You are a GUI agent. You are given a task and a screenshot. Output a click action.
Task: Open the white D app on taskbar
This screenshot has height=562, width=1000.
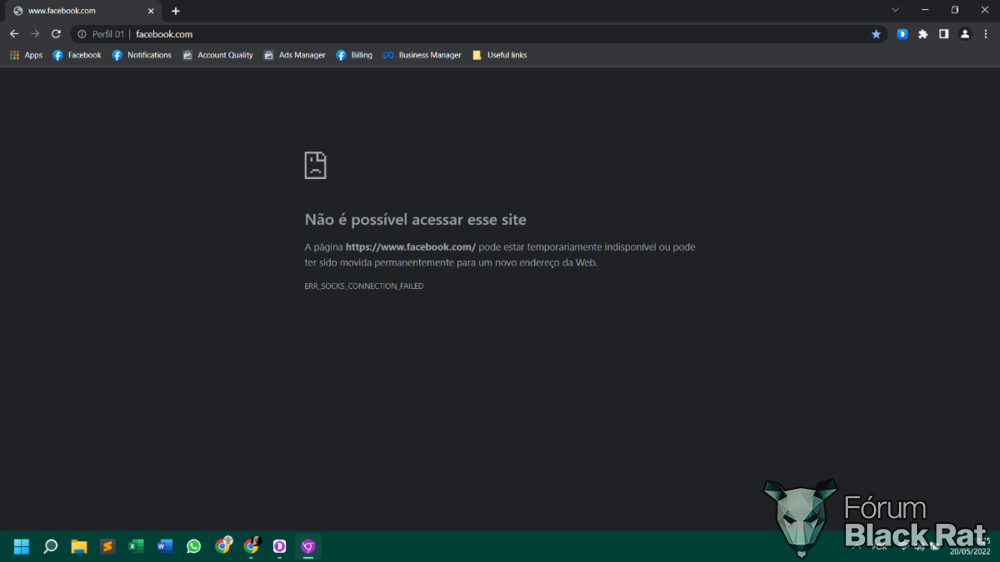tap(279, 547)
